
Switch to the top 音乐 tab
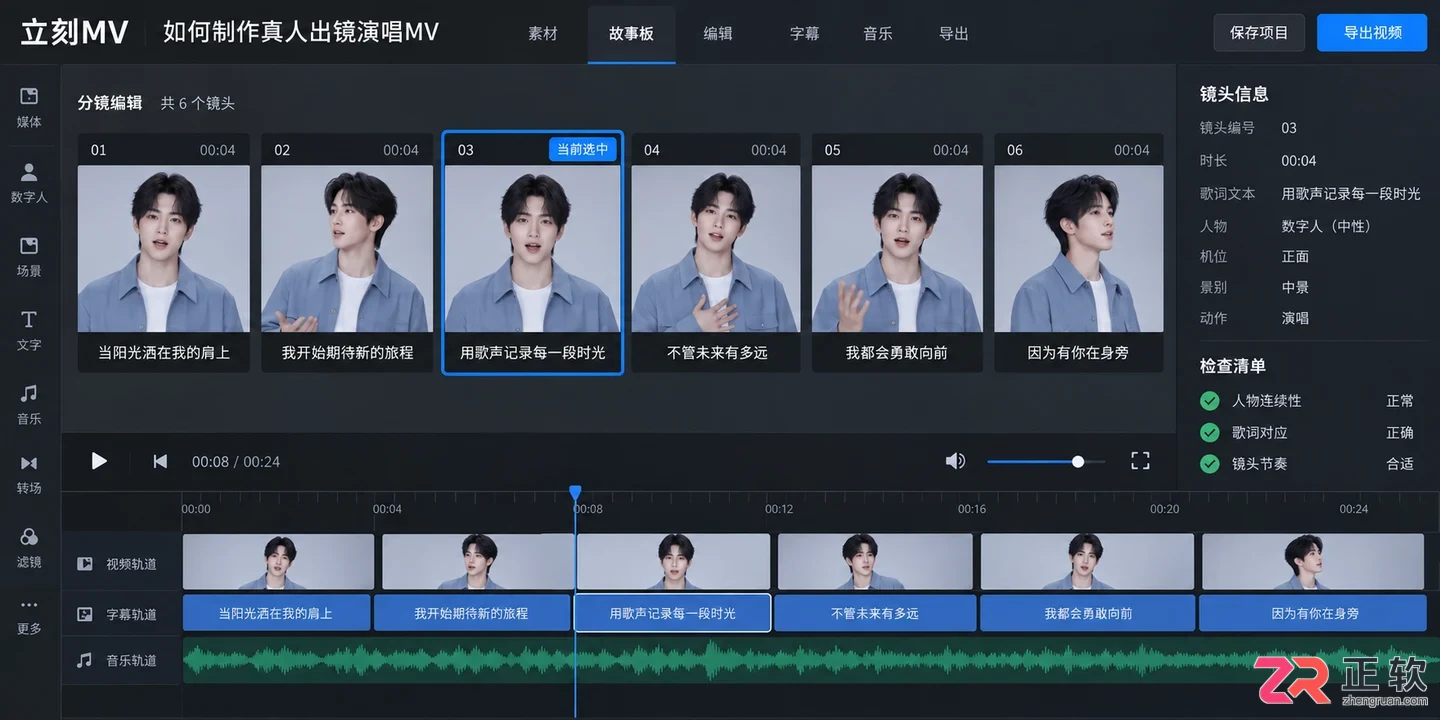[x=878, y=33]
